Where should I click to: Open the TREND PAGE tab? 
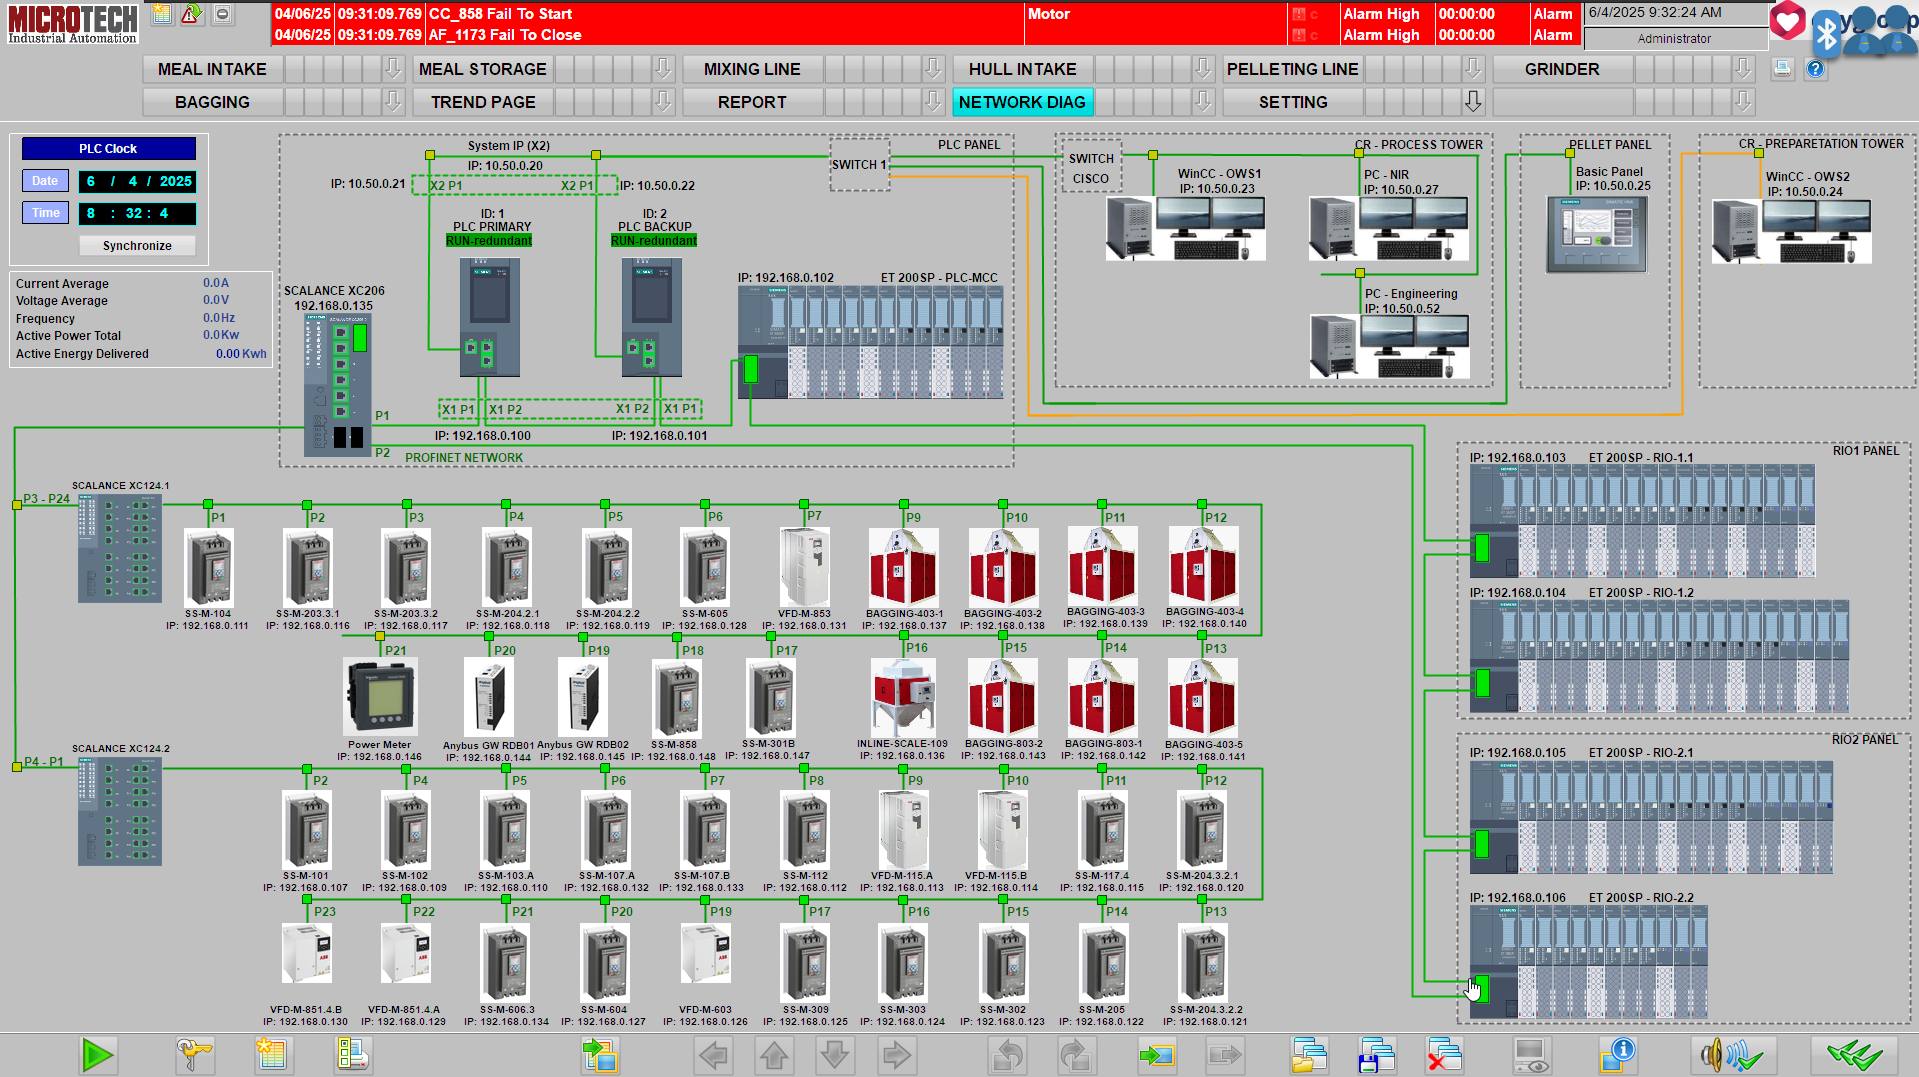(483, 102)
